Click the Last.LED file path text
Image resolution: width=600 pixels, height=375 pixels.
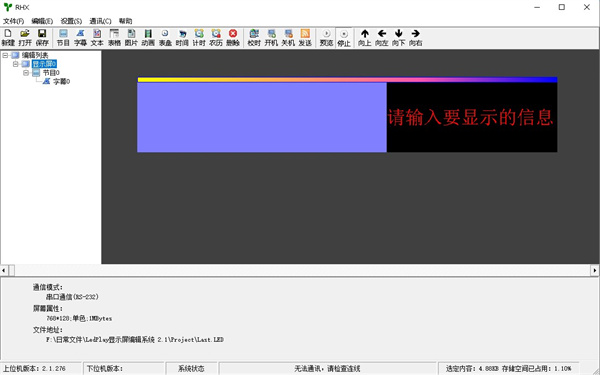135,340
